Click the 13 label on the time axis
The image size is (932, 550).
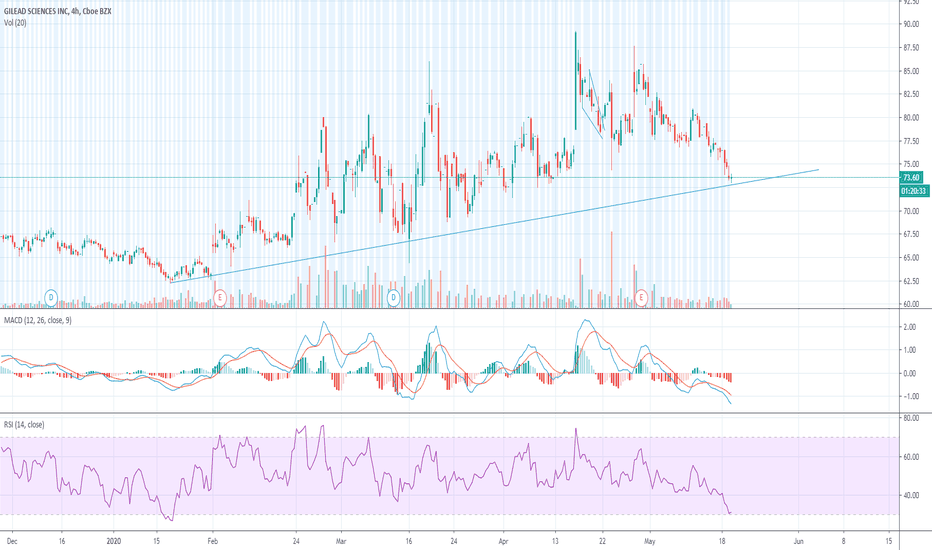click(555, 541)
